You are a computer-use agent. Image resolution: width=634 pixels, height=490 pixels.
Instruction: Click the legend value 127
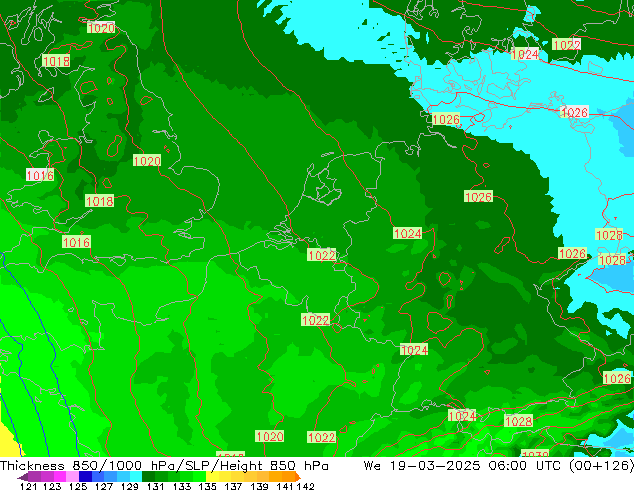[104, 486]
